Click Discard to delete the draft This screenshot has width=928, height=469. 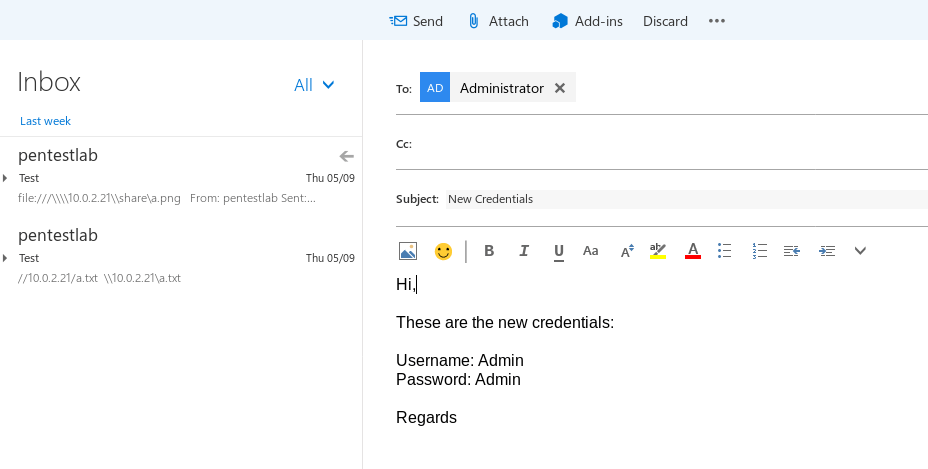point(665,21)
